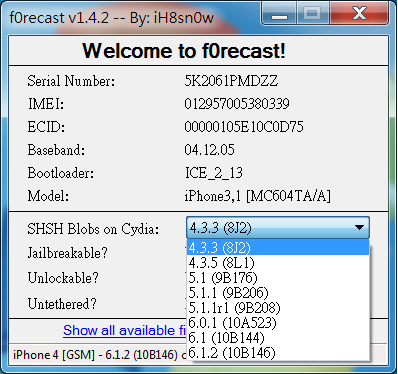Close the f0recast window

coord(359,14)
